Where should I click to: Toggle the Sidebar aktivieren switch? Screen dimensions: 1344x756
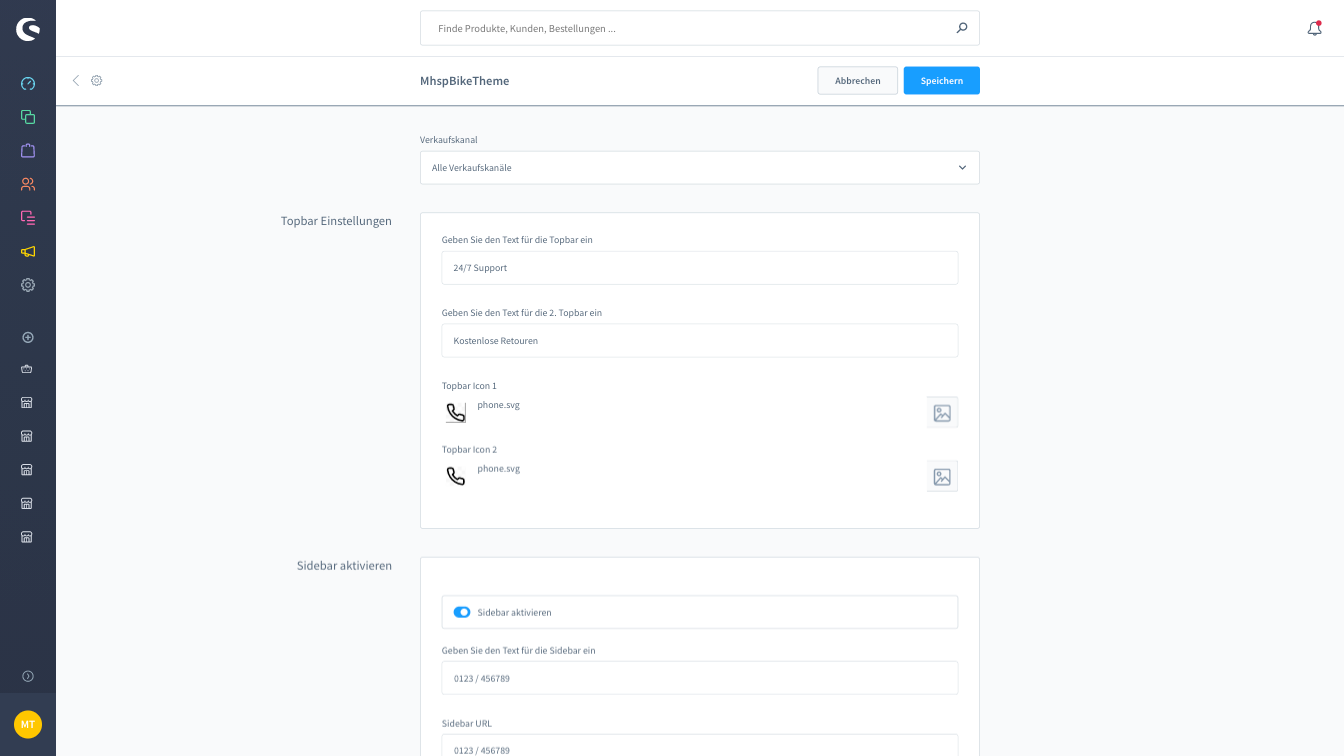(x=462, y=612)
